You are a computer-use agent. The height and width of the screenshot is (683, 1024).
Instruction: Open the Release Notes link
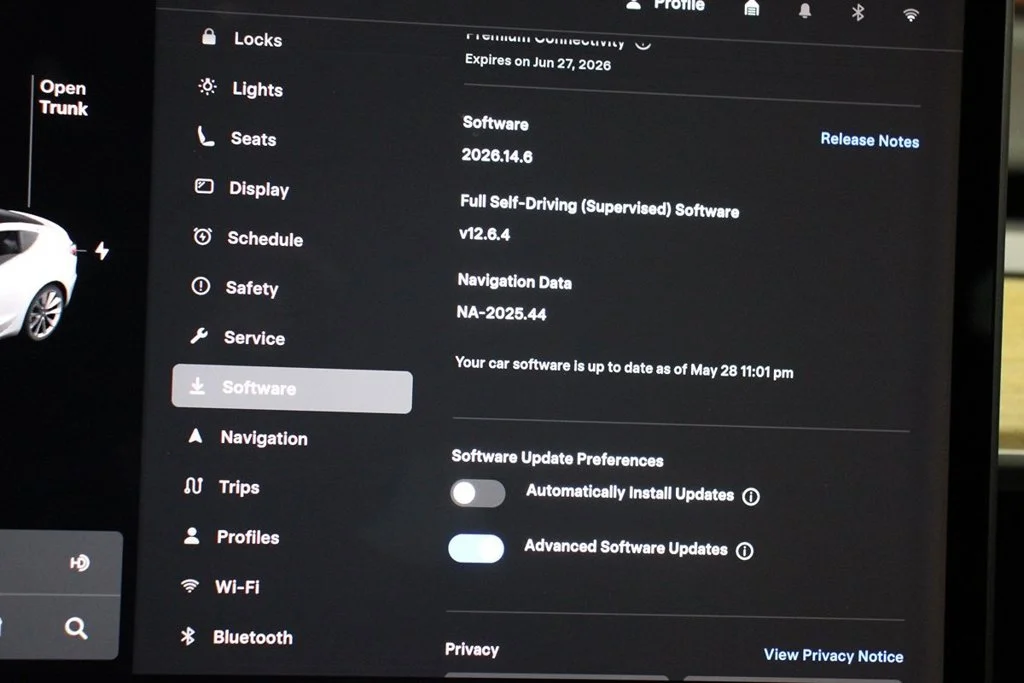coord(870,140)
